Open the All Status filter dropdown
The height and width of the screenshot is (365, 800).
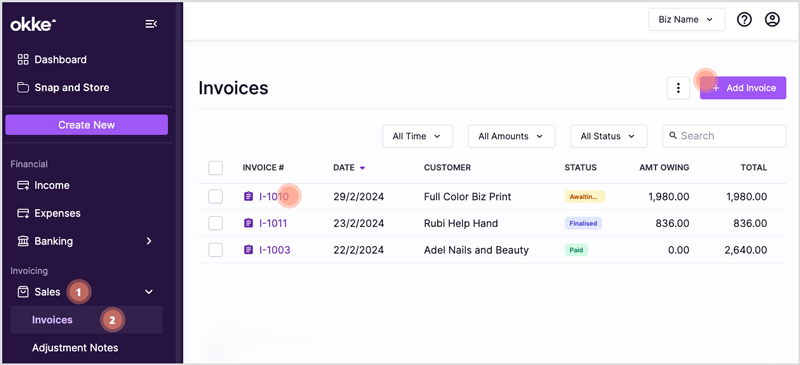pyautogui.click(x=608, y=136)
